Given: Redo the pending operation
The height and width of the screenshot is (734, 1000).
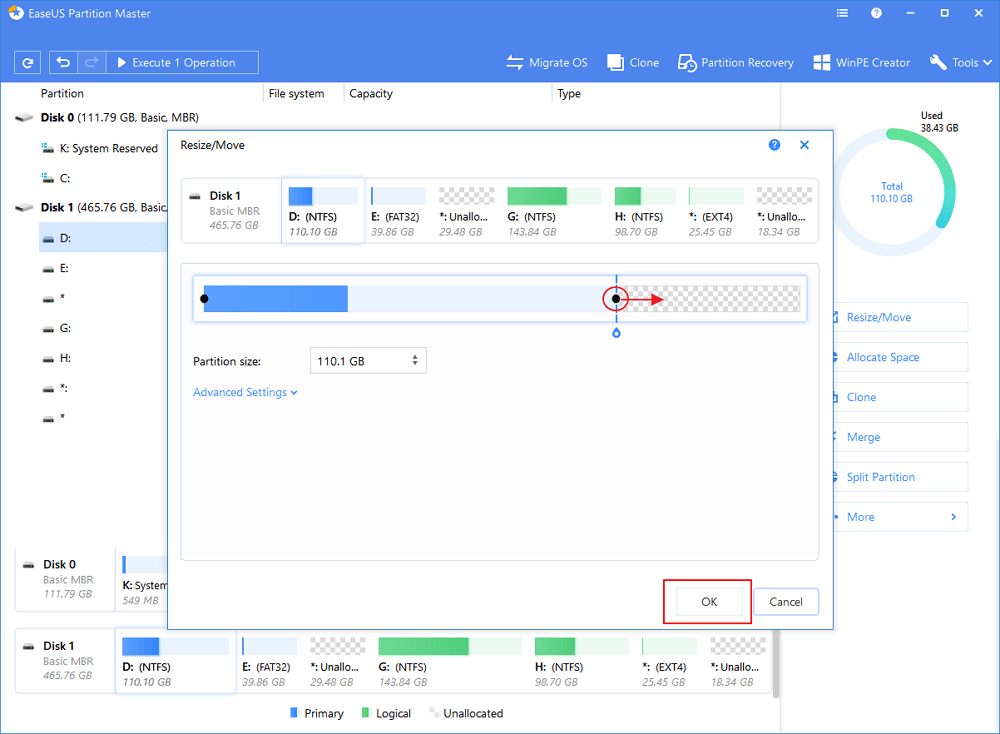Looking at the screenshot, I should (x=91, y=62).
